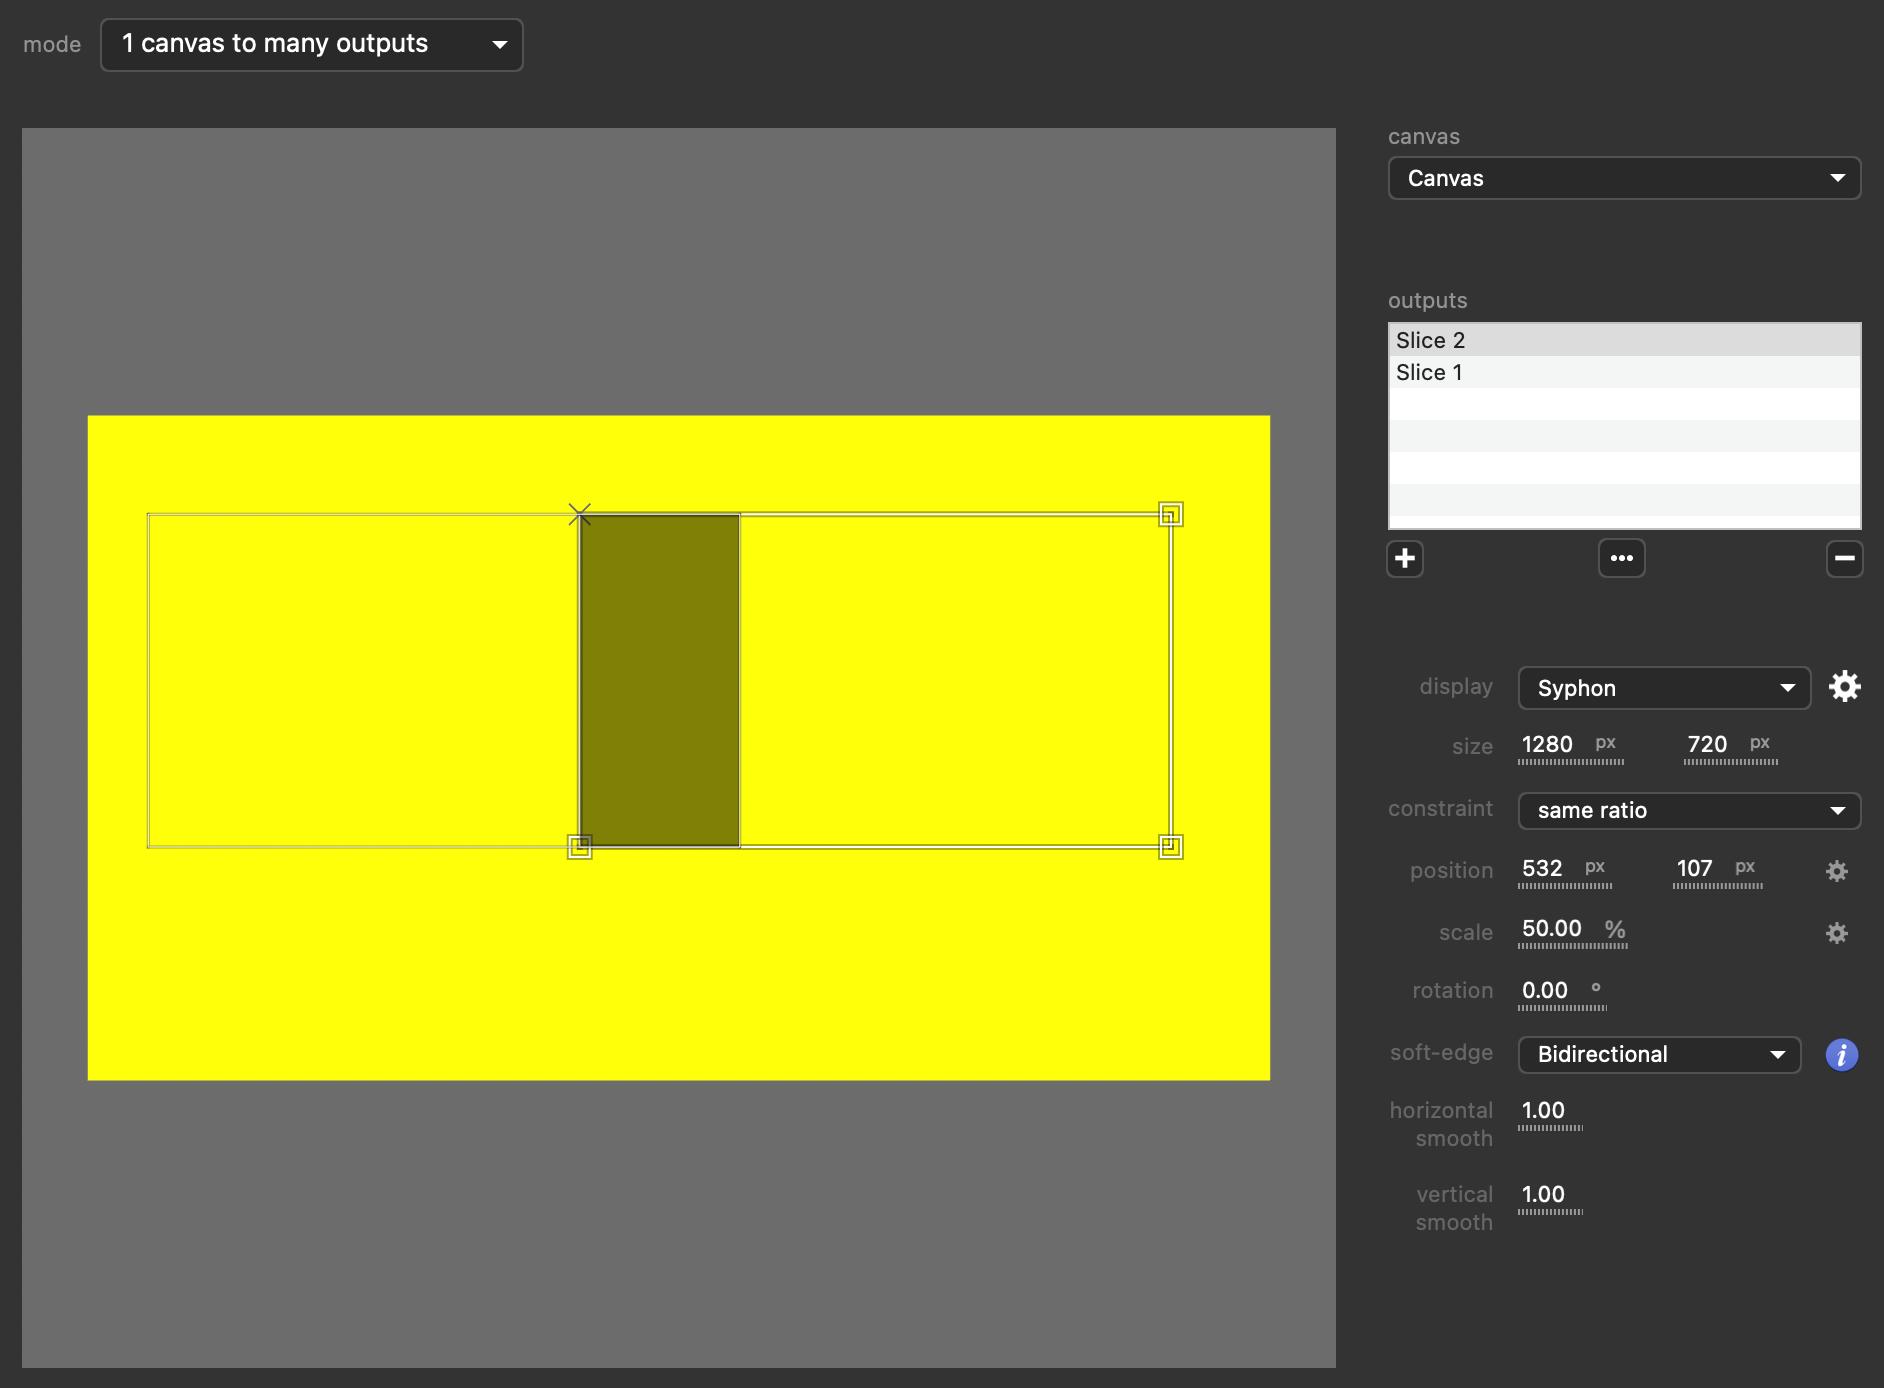Click the minus icon to remove output

pyautogui.click(x=1844, y=558)
